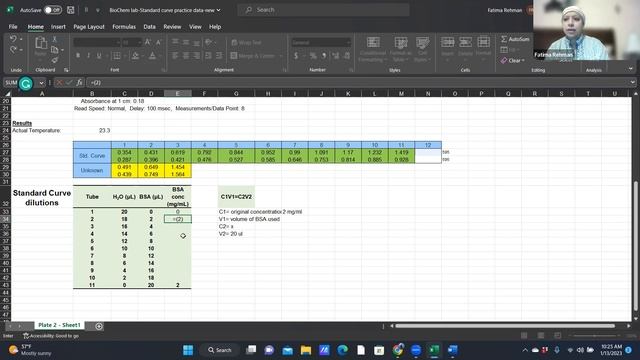The image size is (640, 360).
Task: Open Conditional Formatting menu
Action: (373, 49)
